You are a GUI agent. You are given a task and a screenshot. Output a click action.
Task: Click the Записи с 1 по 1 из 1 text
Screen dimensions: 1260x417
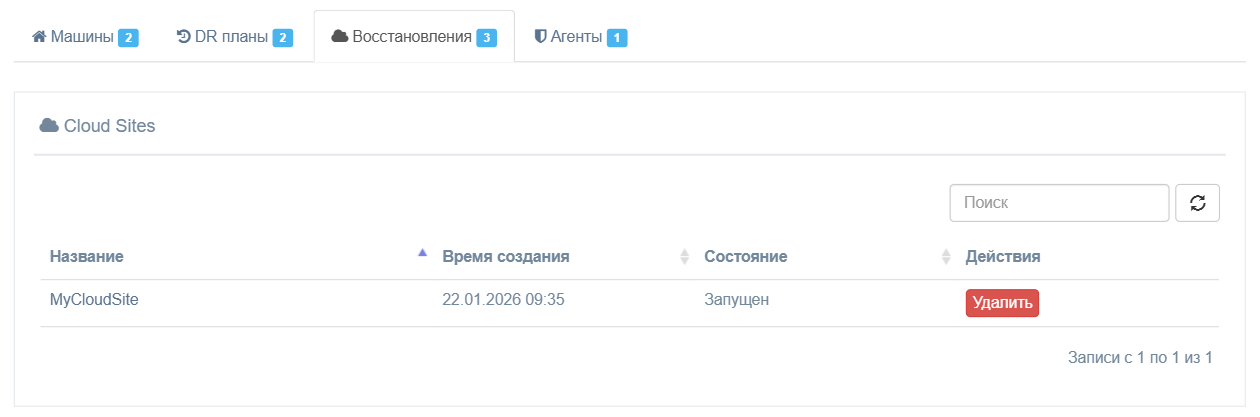[1140, 357]
